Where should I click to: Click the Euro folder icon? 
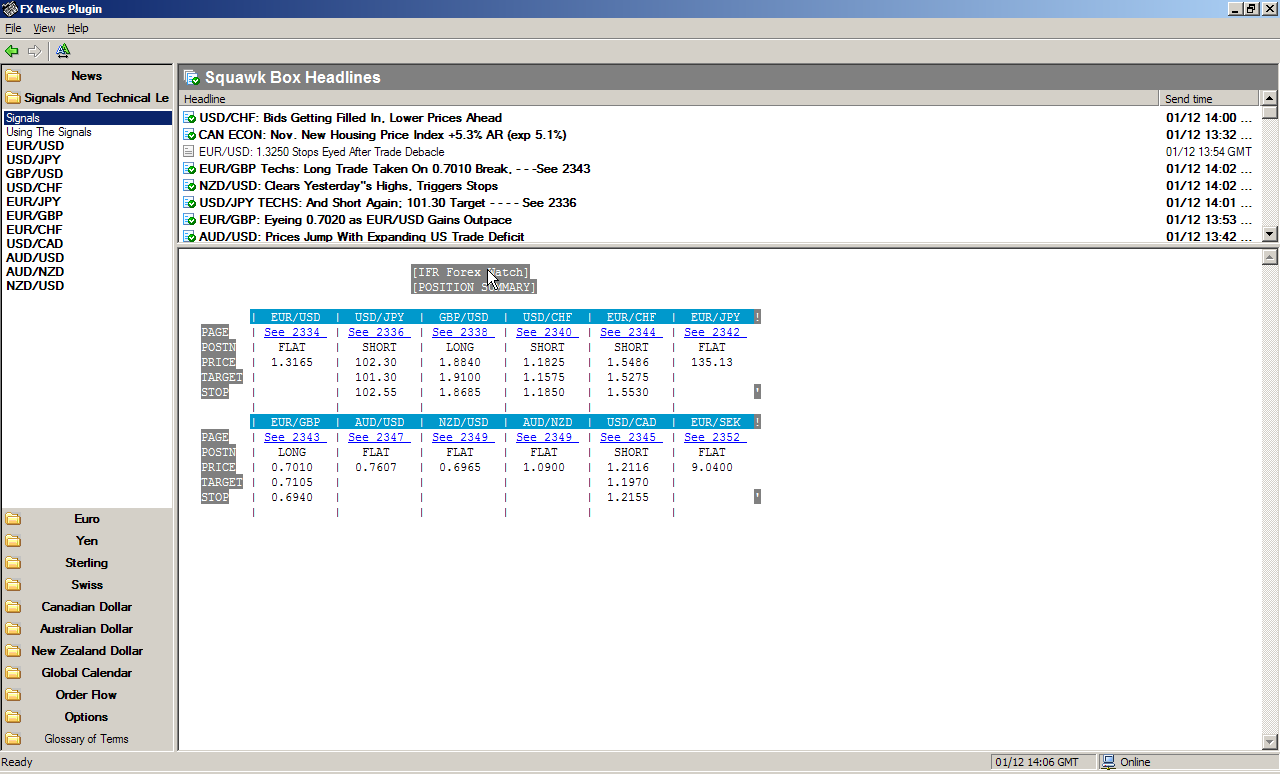(x=13, y=519)
